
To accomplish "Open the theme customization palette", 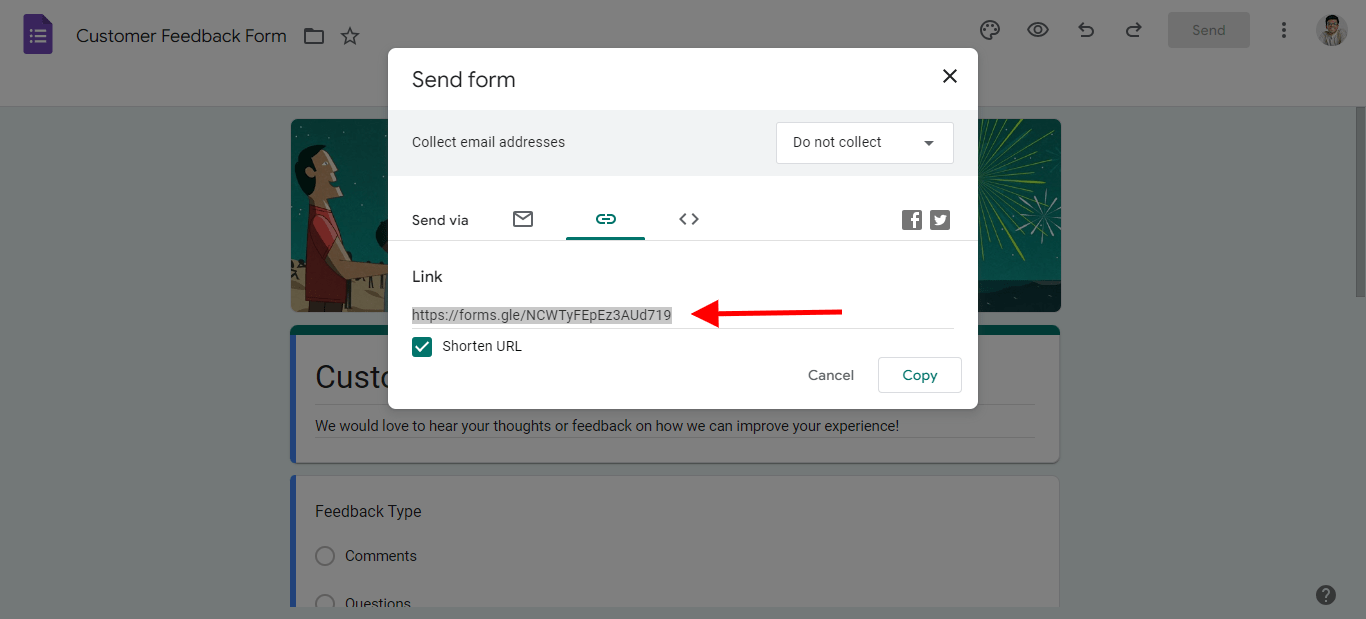I will point(989,30).
